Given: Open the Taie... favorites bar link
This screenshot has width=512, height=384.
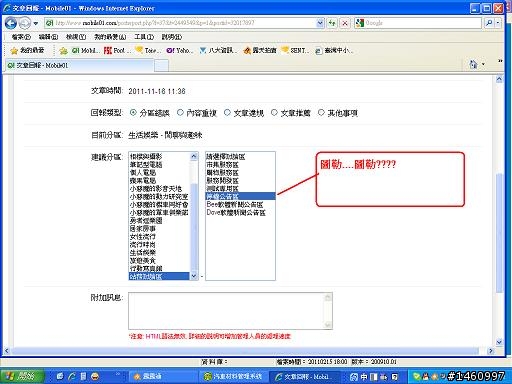Looking at the screenshot, I should click(148, 50).
